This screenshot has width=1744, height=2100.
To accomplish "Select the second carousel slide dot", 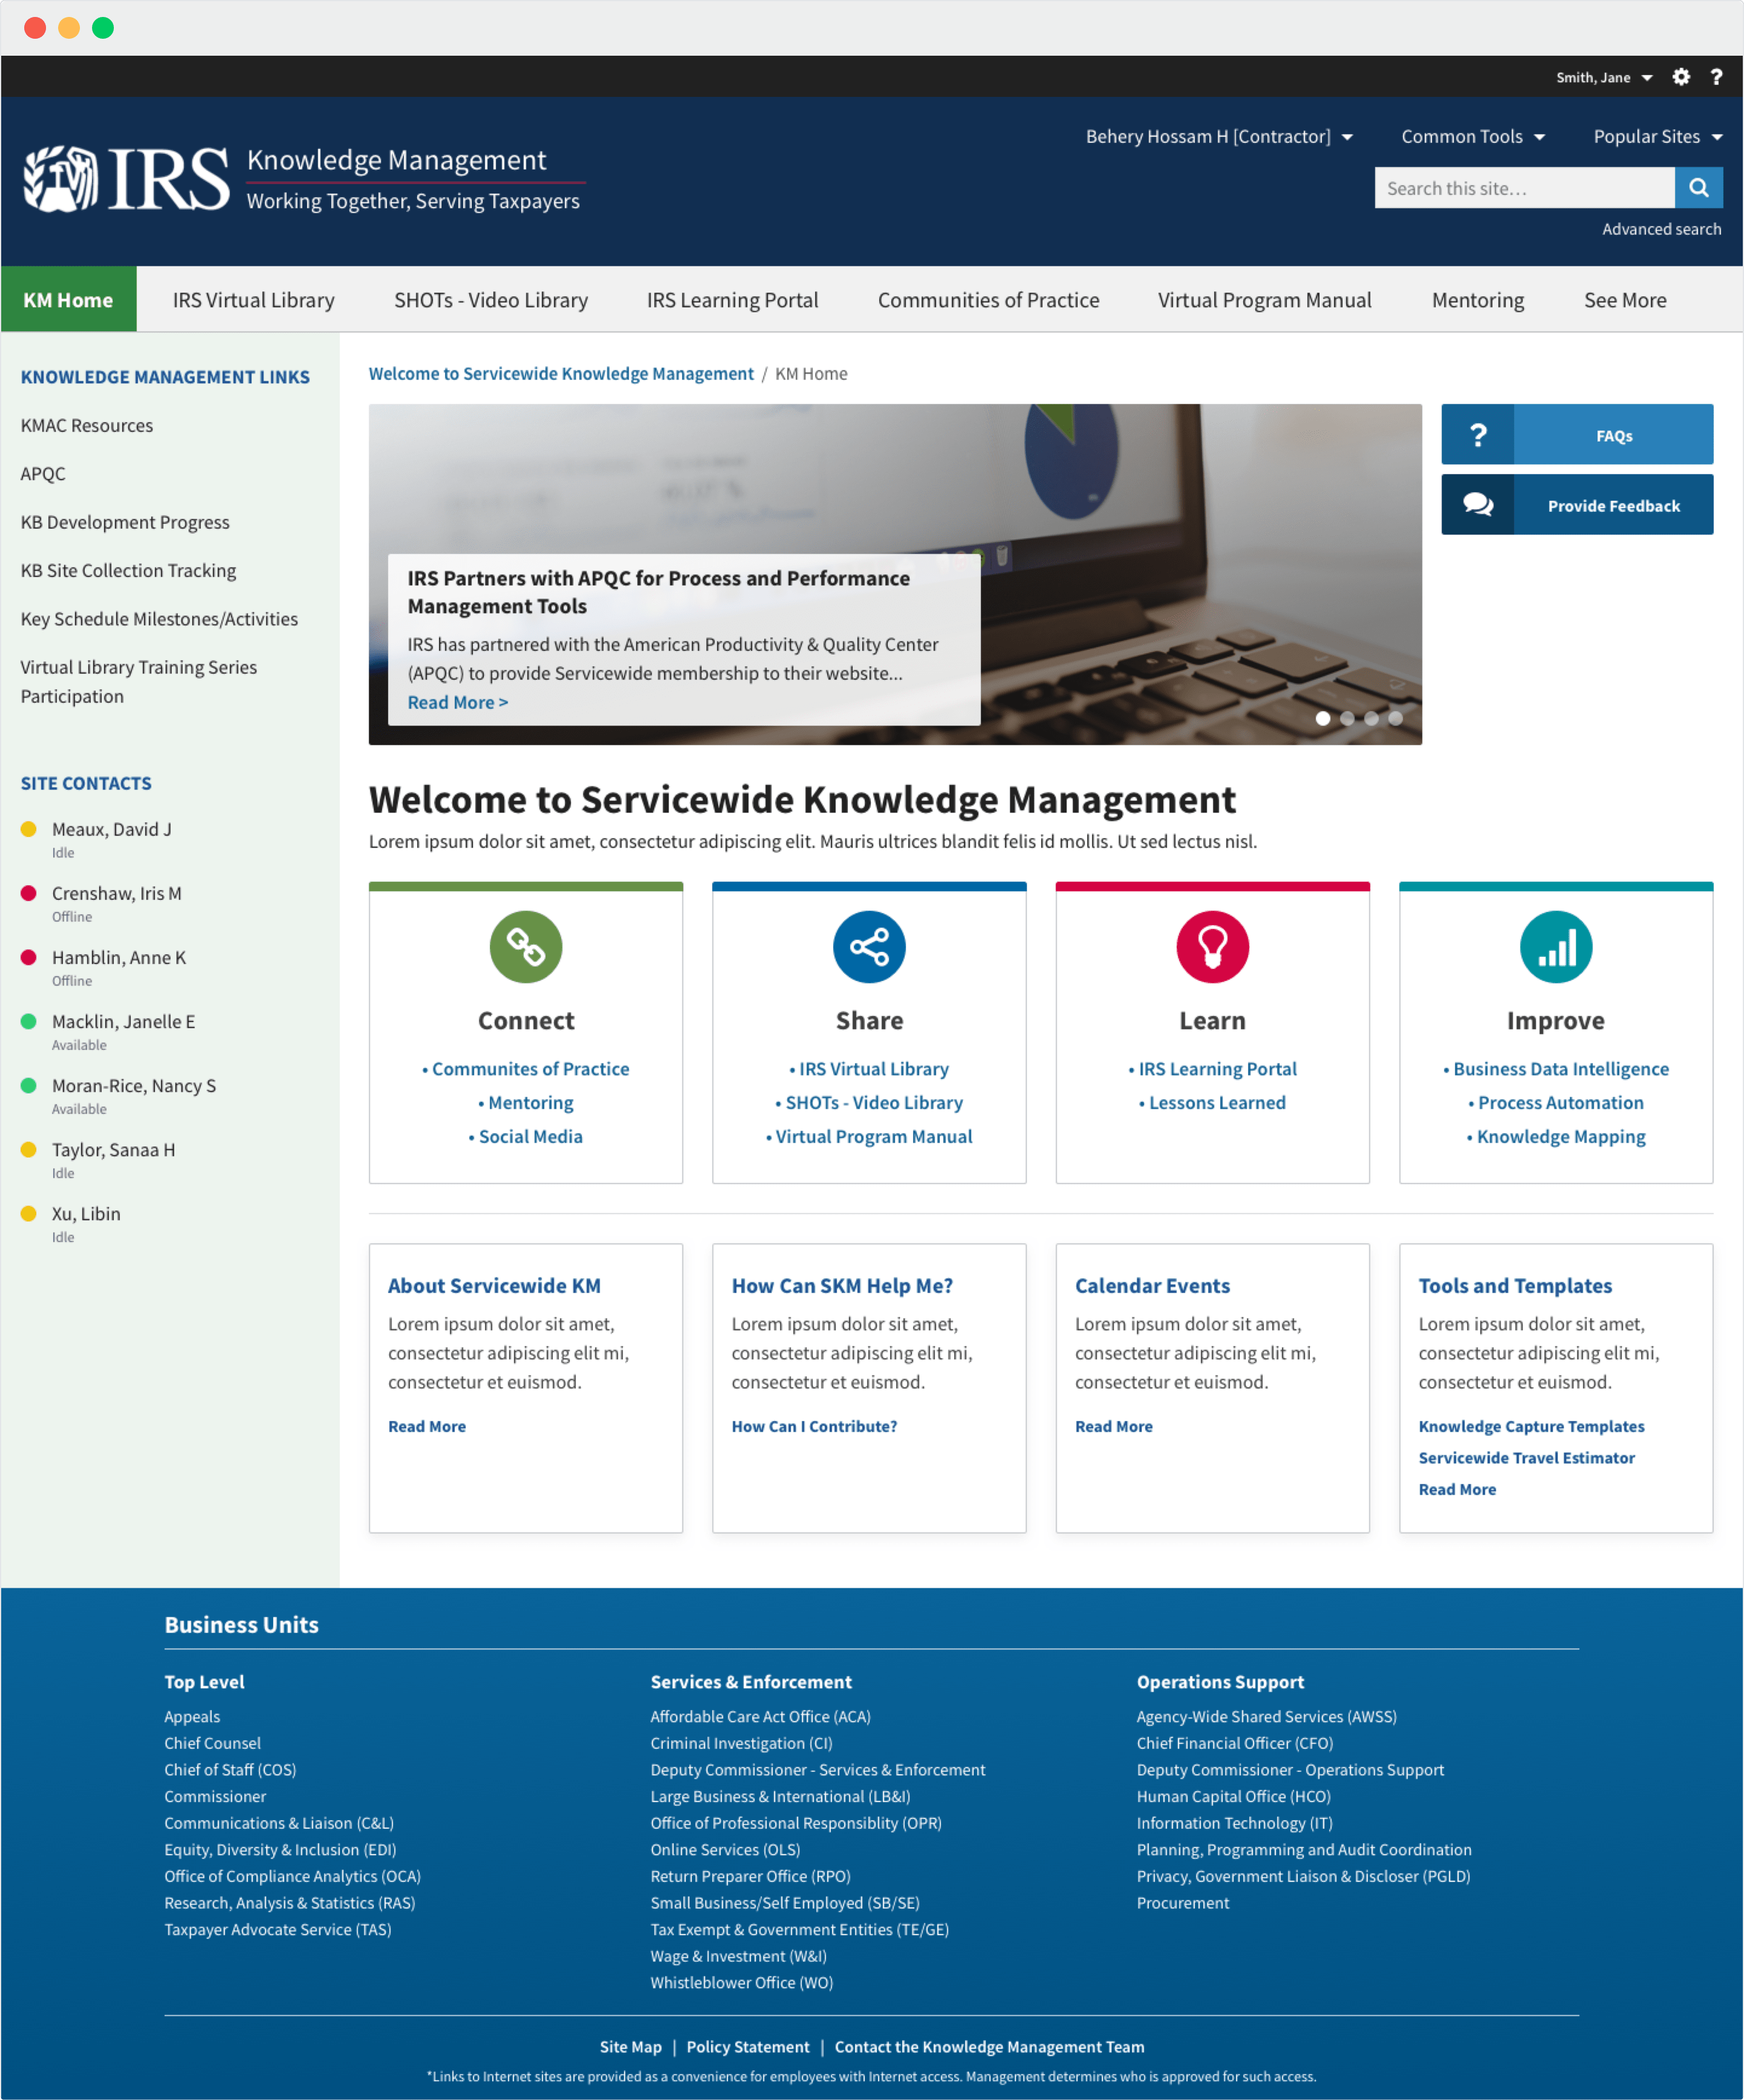I will (x=1347, y=718).
